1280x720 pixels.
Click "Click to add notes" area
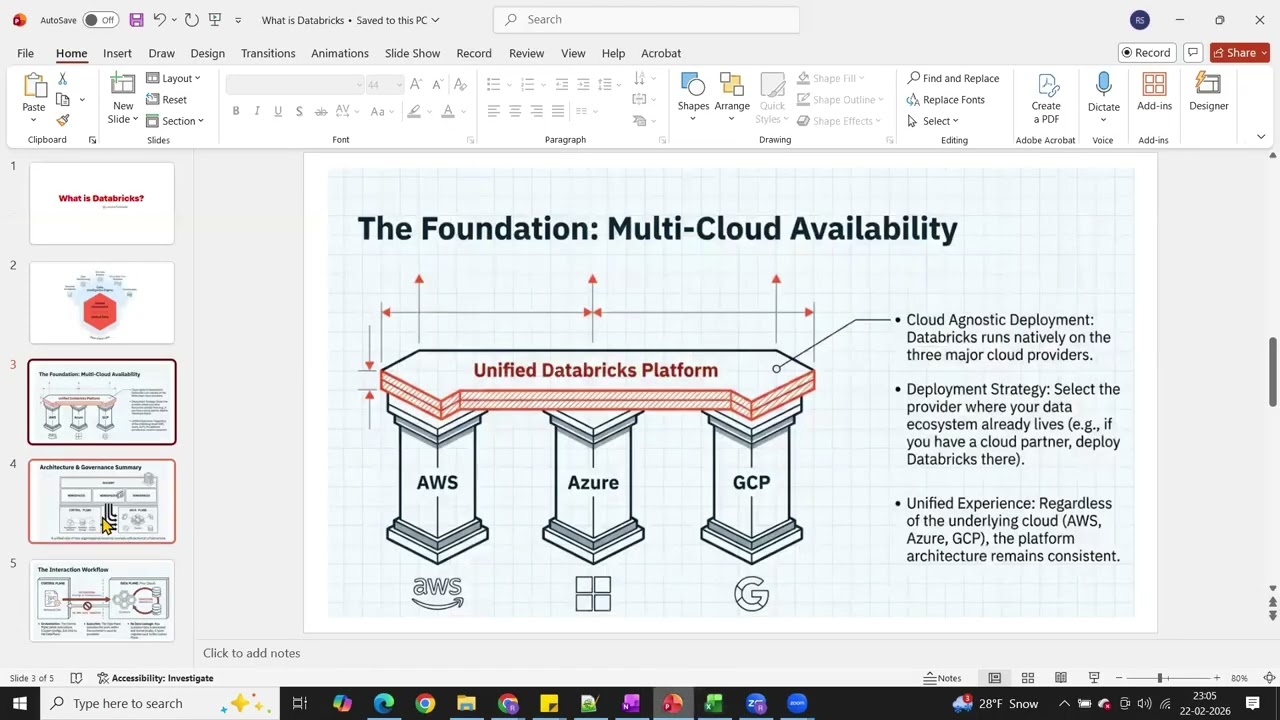(251, 653)
